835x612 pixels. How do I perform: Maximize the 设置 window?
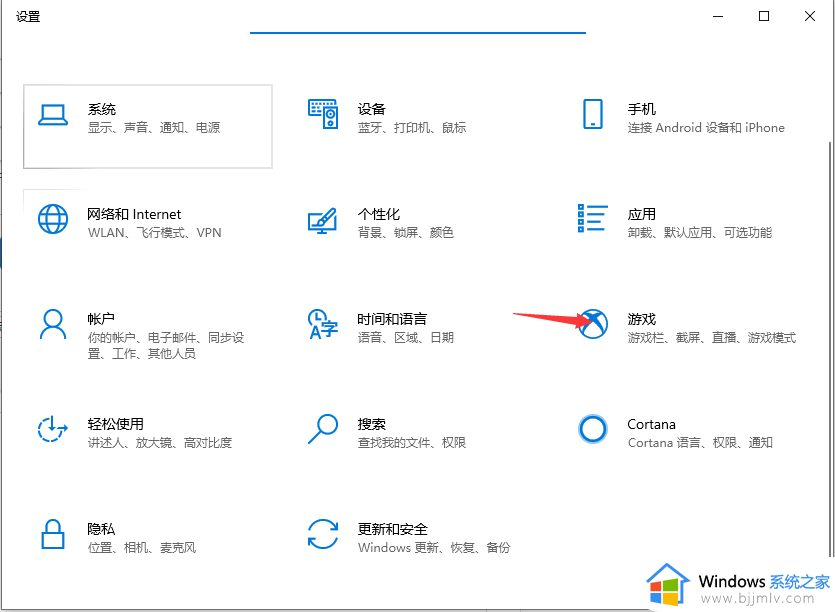pyautogui.click(x=764, y=17)
